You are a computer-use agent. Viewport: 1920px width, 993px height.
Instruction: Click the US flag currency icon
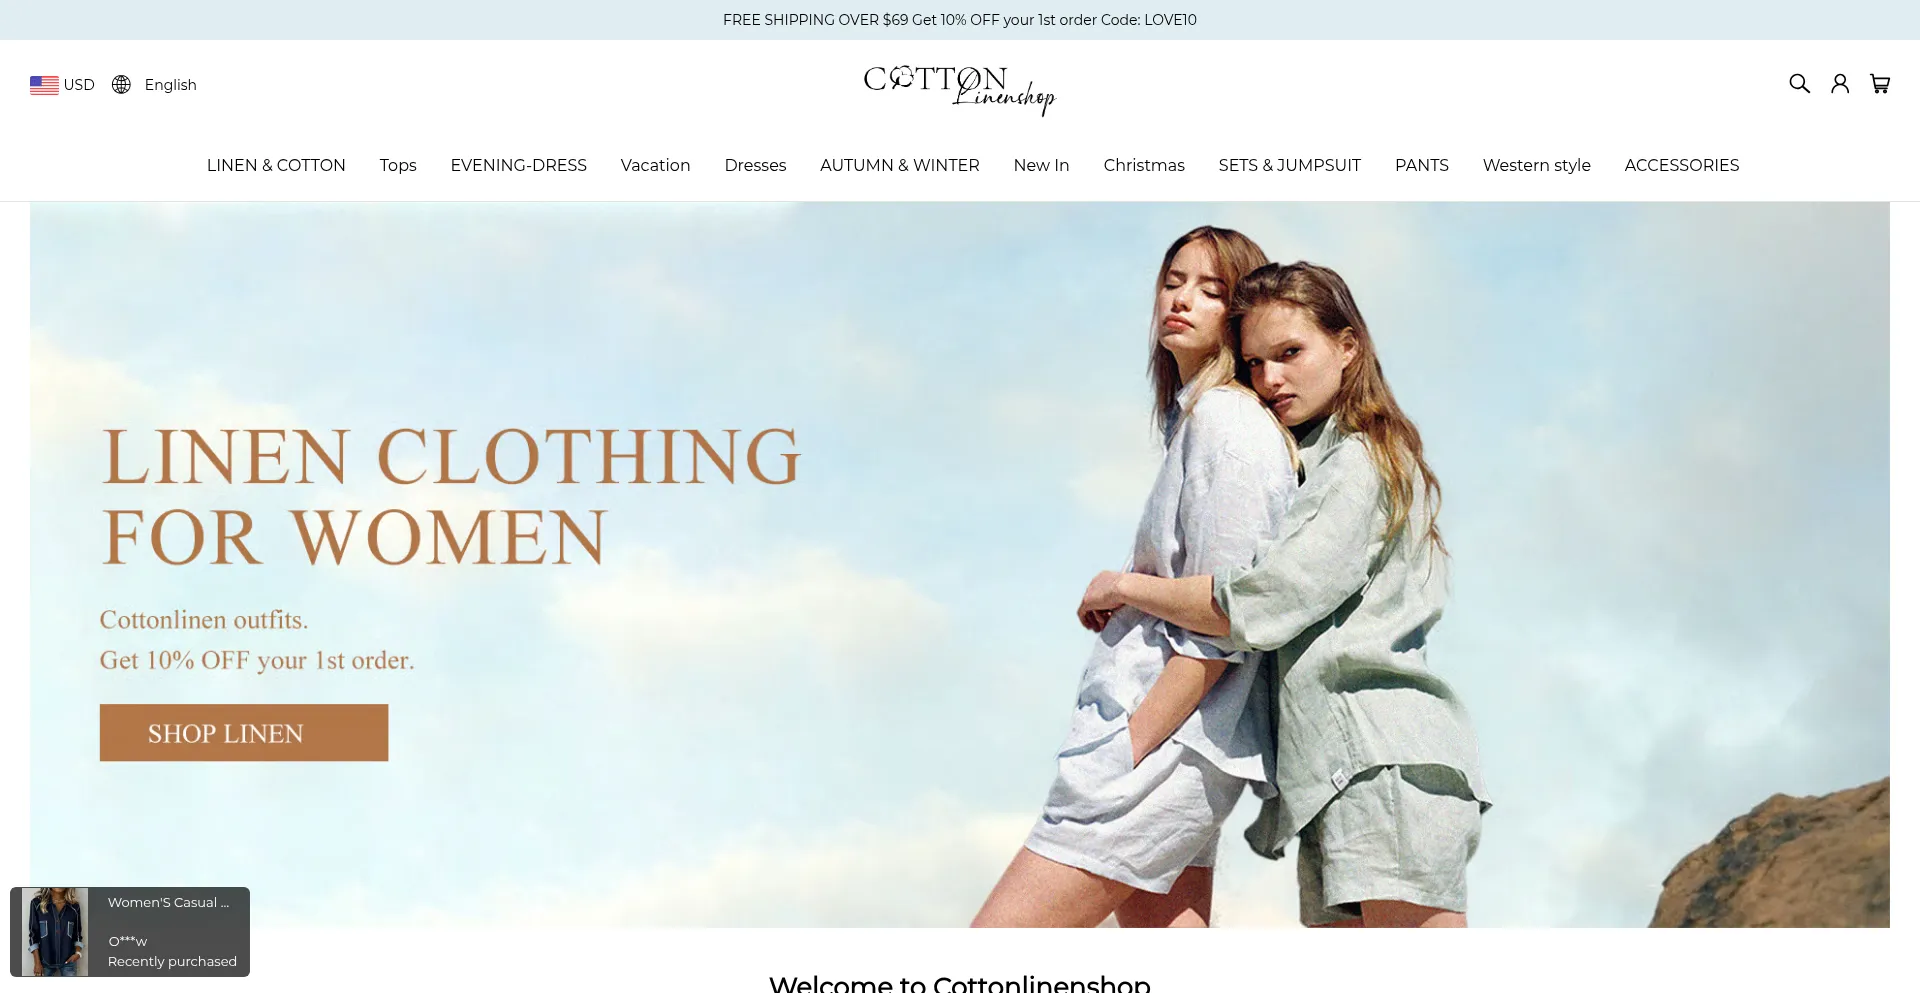point(44,85)
